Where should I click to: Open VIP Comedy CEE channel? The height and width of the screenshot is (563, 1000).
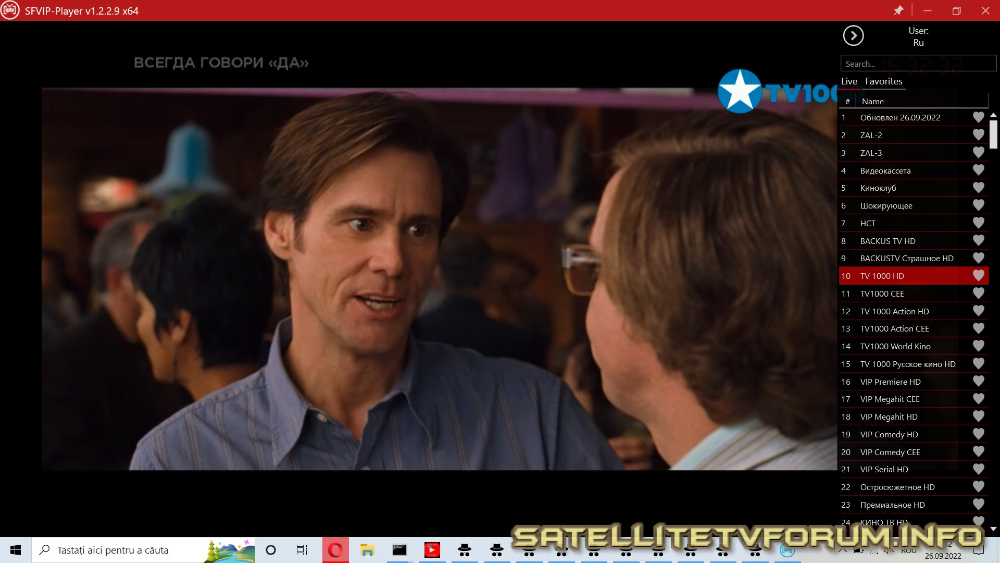coord(913,451)
